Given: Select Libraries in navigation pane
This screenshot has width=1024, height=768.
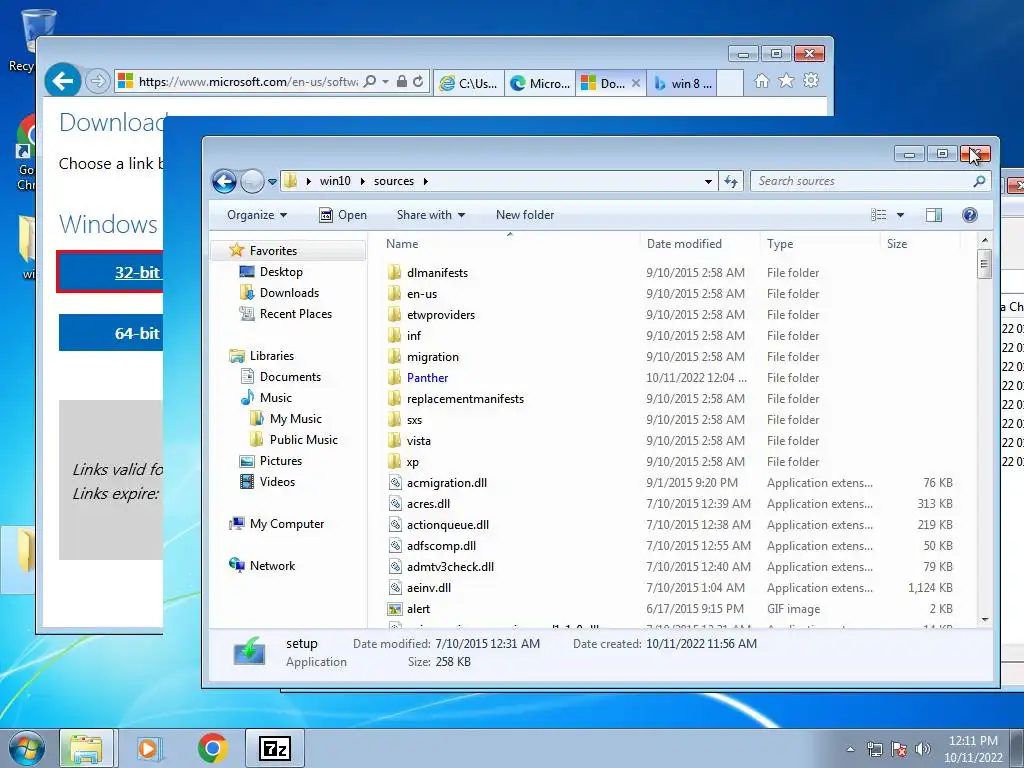Looking at the screenshot, I should coord(272,356).
